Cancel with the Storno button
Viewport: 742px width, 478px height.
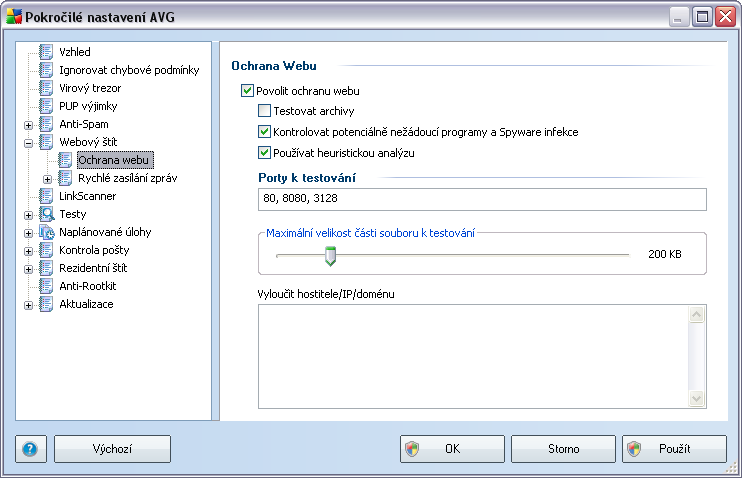click(563, 449)
